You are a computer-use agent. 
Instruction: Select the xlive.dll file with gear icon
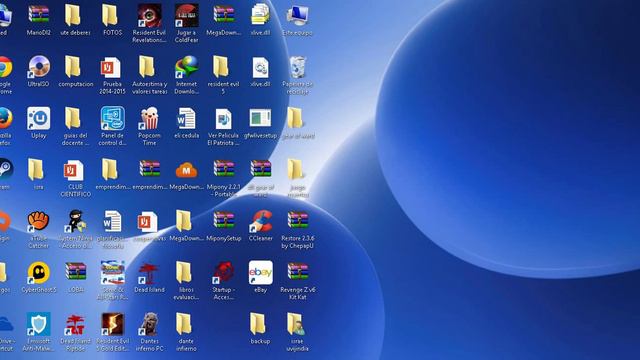[x=260, y=67]
